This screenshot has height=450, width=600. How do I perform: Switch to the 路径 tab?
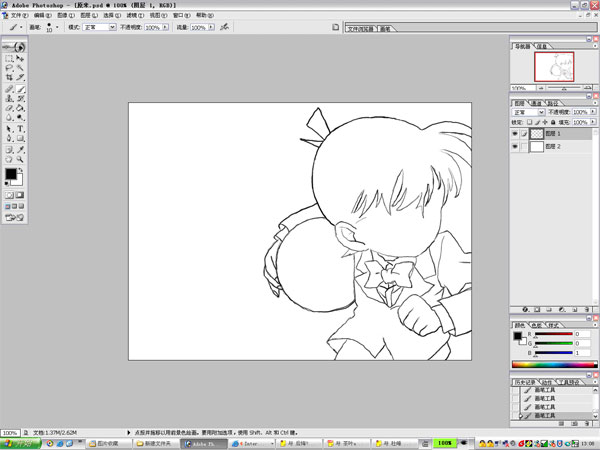[553, 103]
